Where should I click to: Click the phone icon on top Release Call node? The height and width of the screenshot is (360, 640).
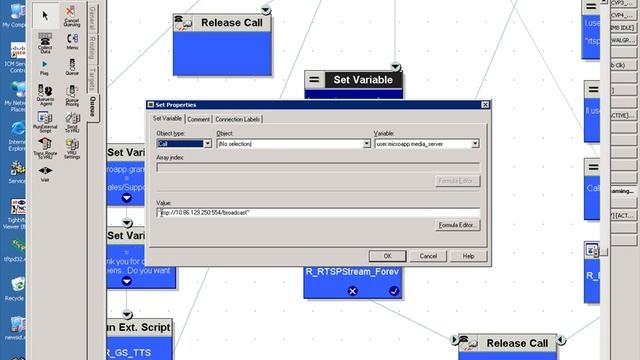point(183,23)
